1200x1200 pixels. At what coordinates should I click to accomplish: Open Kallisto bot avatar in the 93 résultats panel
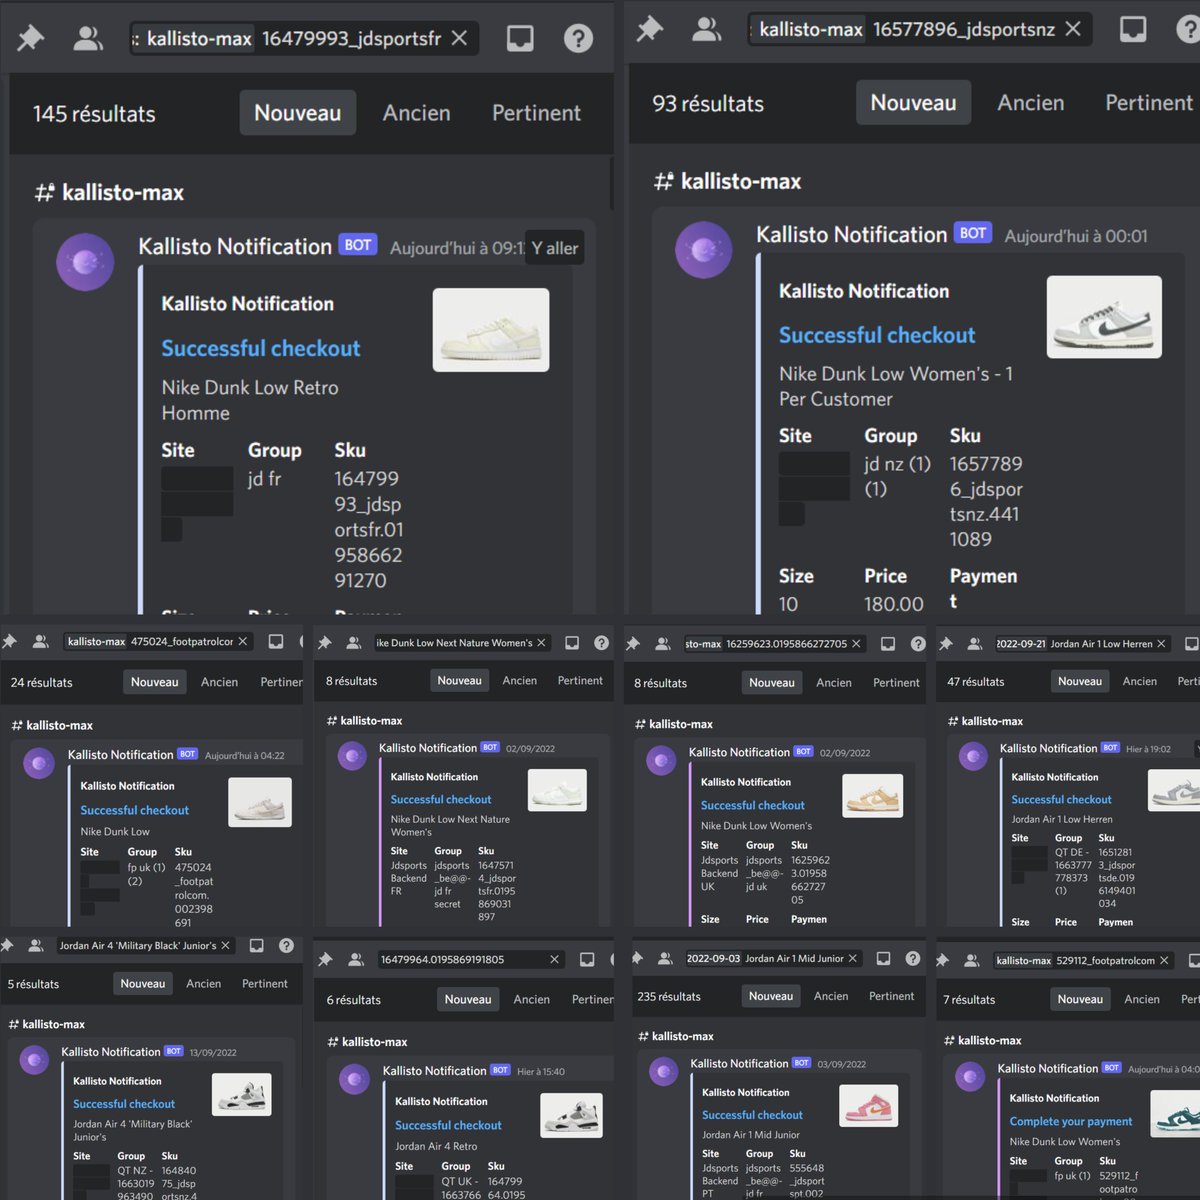tap(704, 250)
